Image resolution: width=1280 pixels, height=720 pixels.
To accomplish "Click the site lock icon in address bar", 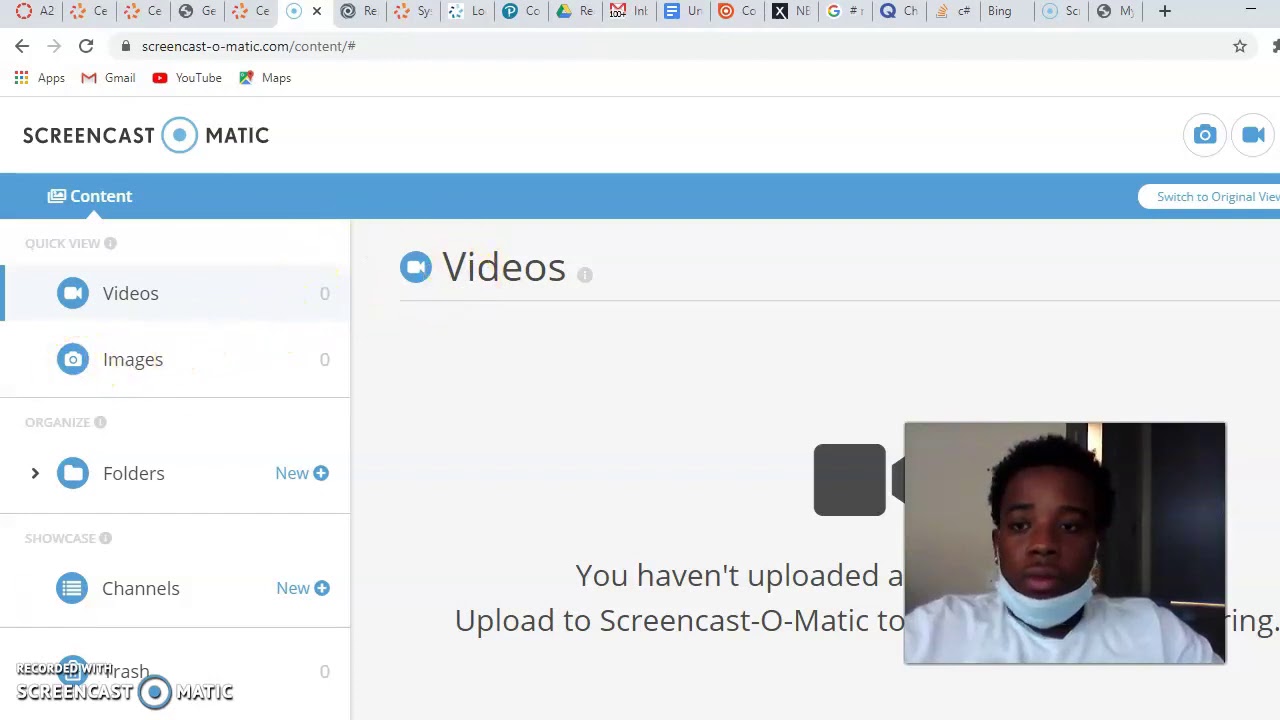I will (x=125, y=46).
